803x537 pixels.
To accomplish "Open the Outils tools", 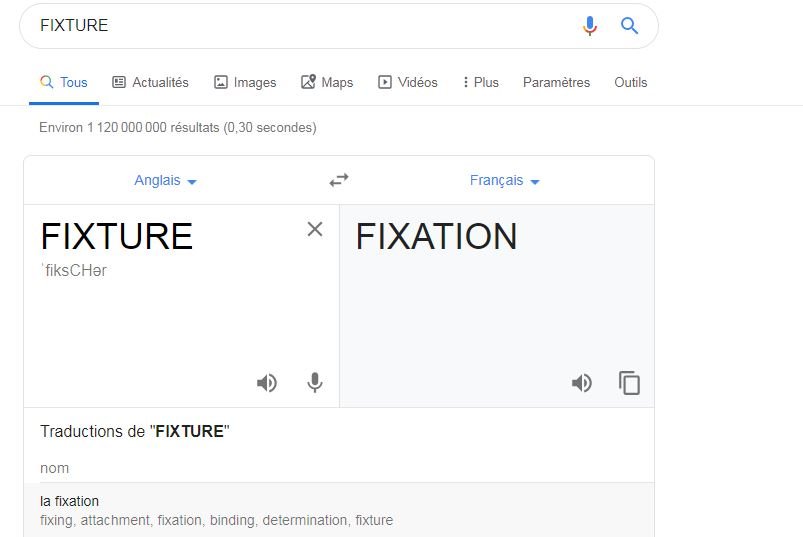I will [630, 82].
